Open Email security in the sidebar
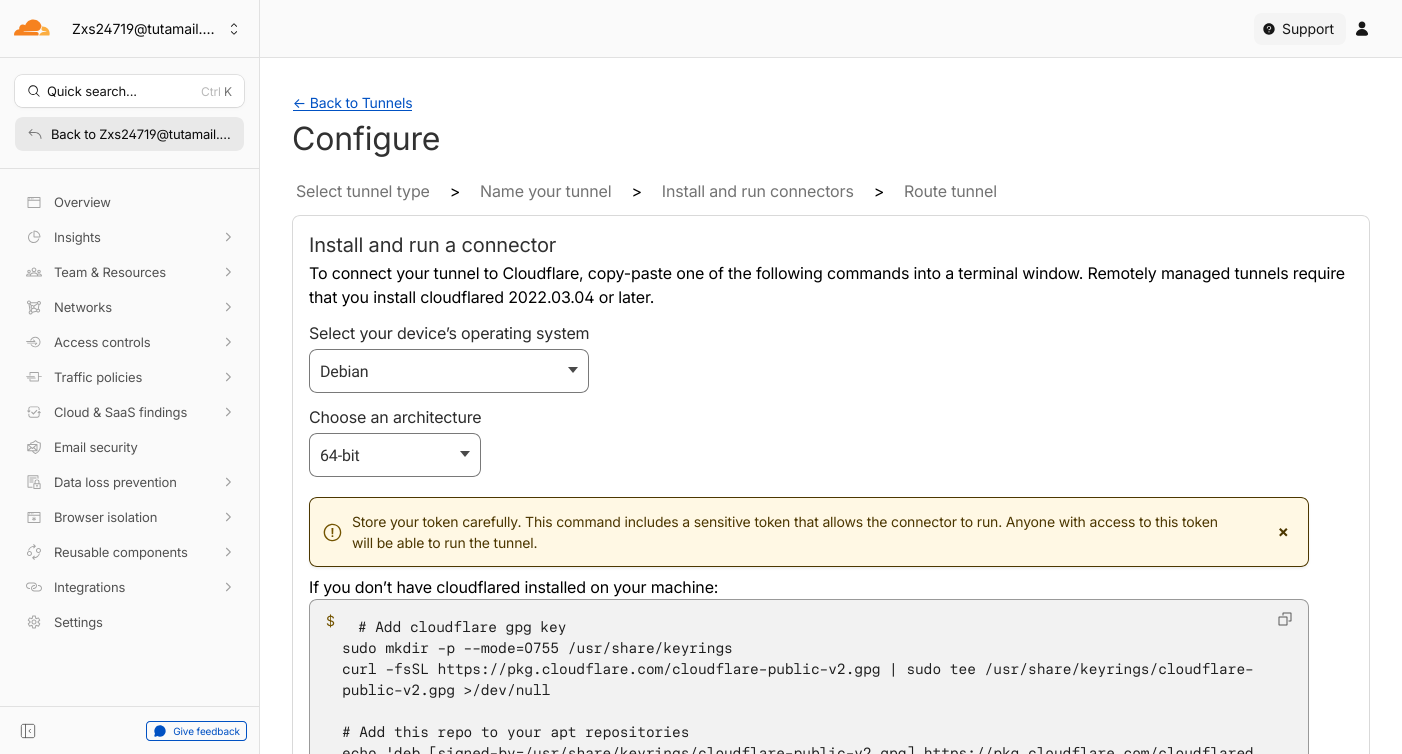The image size is (1402, 754). [129, 447]
